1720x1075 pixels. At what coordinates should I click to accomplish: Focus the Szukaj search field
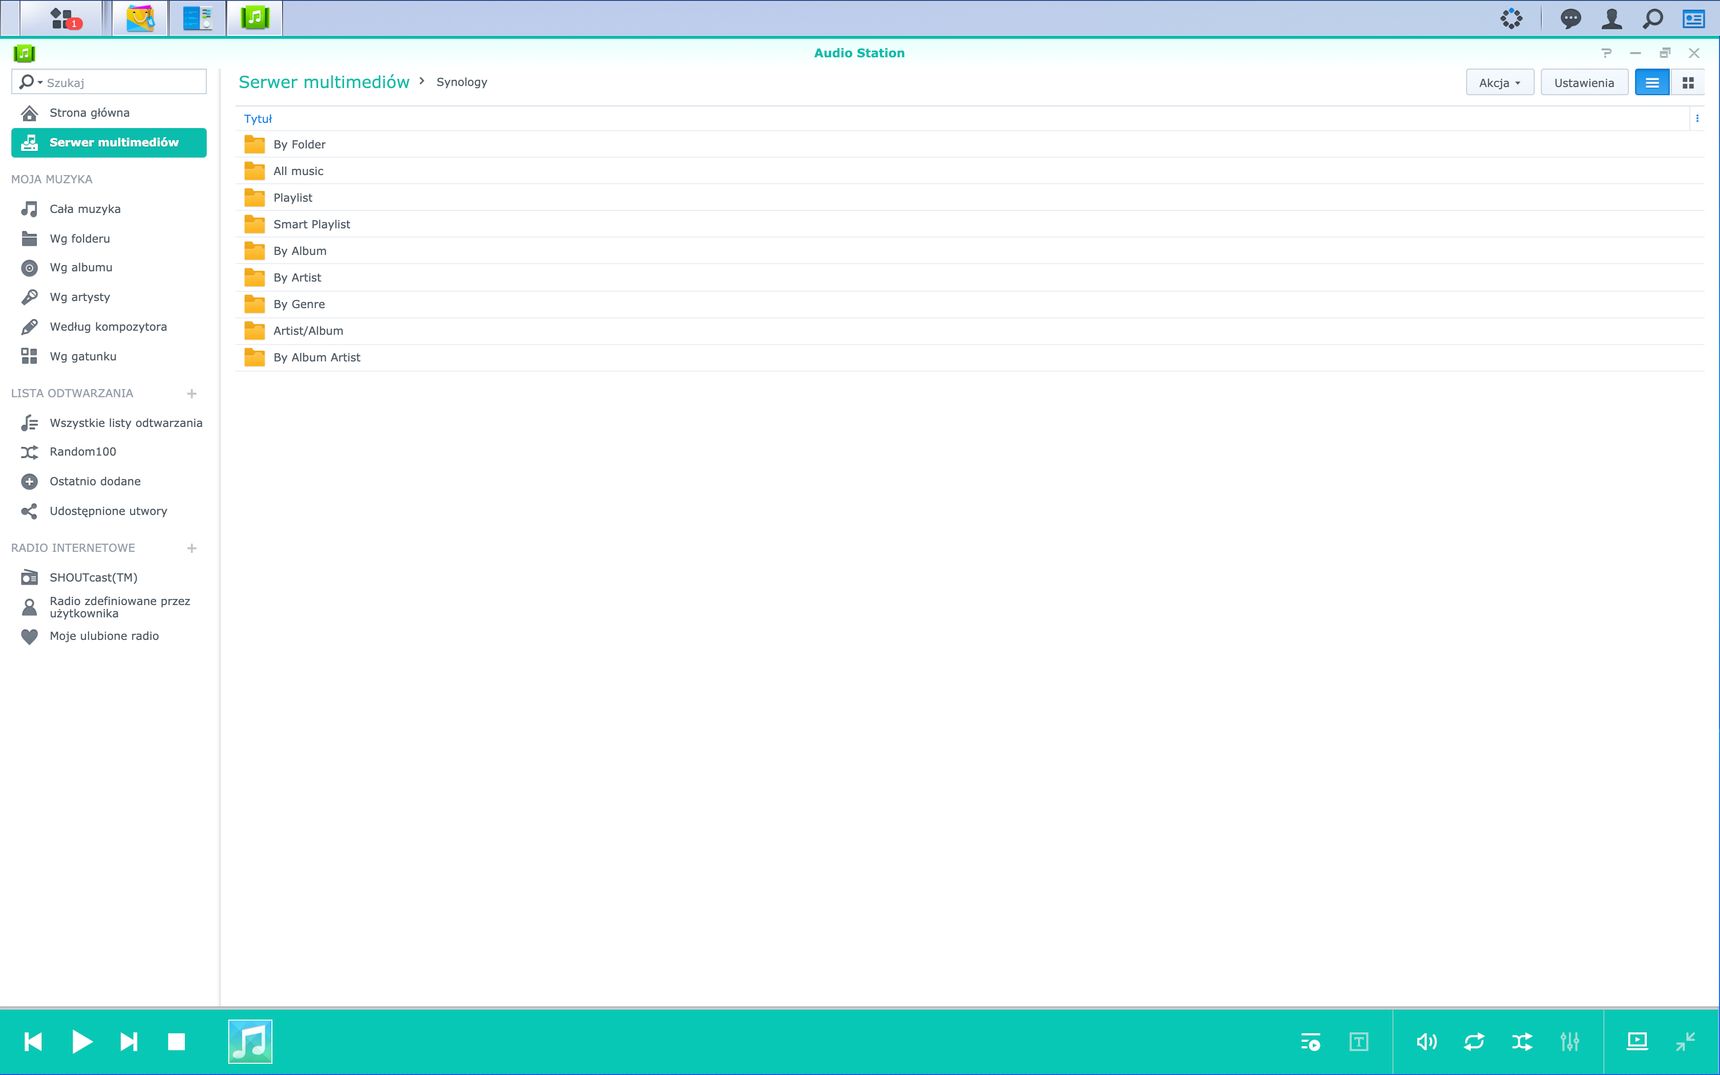tap(124, 82)
